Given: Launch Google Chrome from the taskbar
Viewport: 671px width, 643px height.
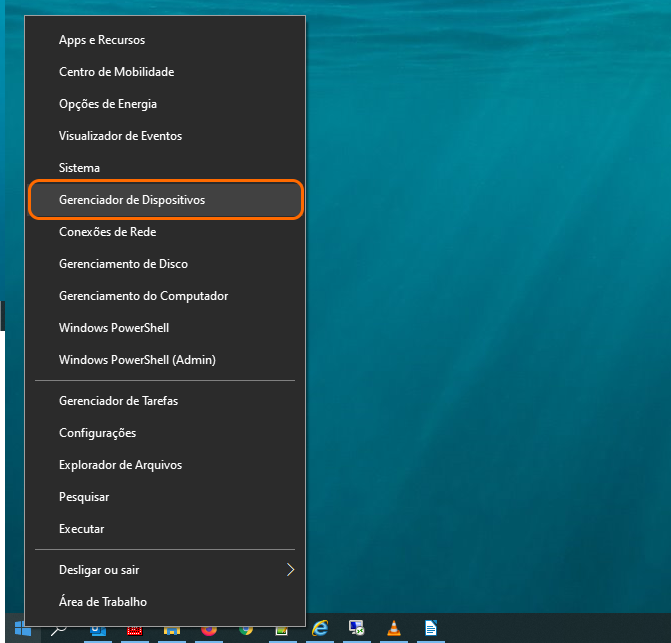Looking at the screenshot, I should [246, 630].
